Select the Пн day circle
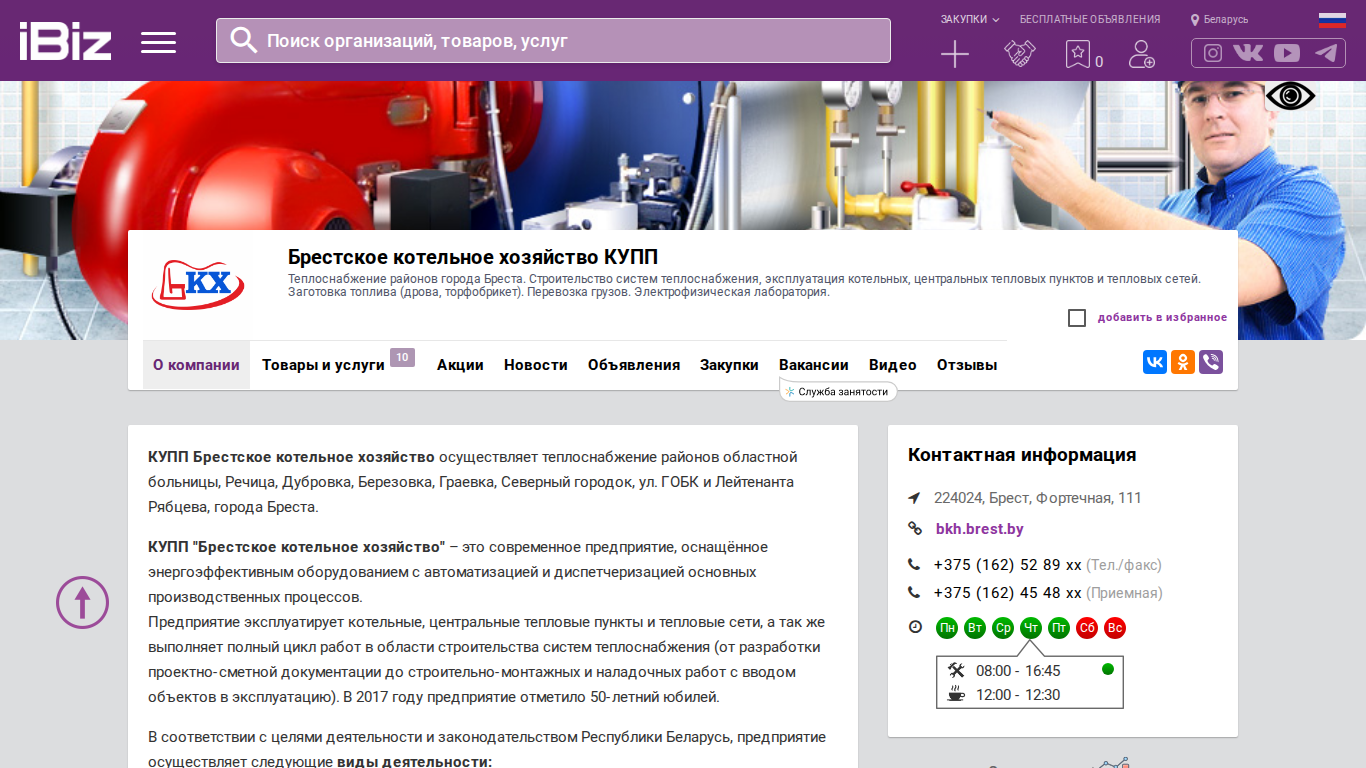Viewport: 1366px width, 768px height. pyautogui.click(x=947, y=628)
